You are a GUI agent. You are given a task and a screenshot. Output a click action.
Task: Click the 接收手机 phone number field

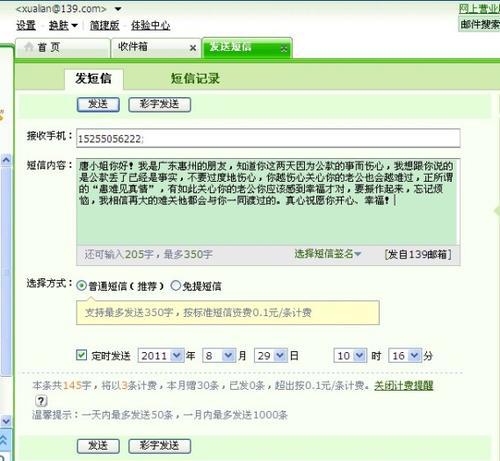pyautogui.click(x=268, y=138)
